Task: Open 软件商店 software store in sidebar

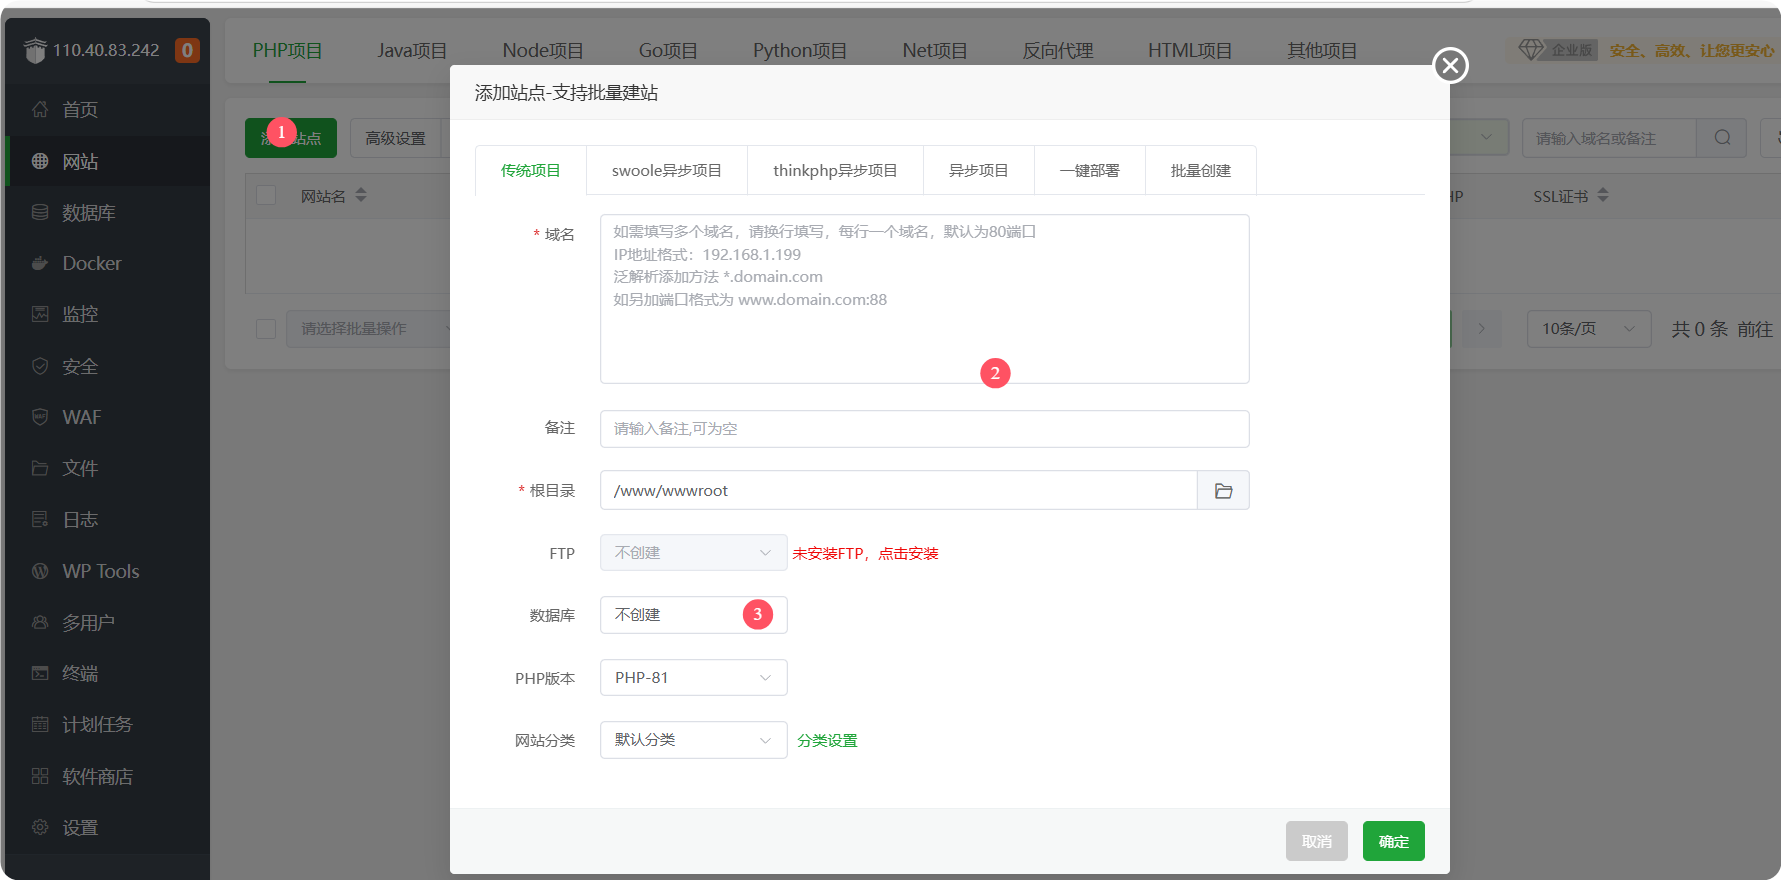Action: pos(97,777)
